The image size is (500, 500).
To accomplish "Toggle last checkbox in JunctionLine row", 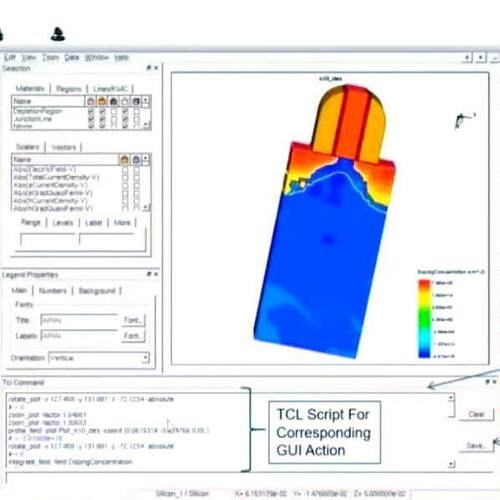I will (x=136, y=119).
